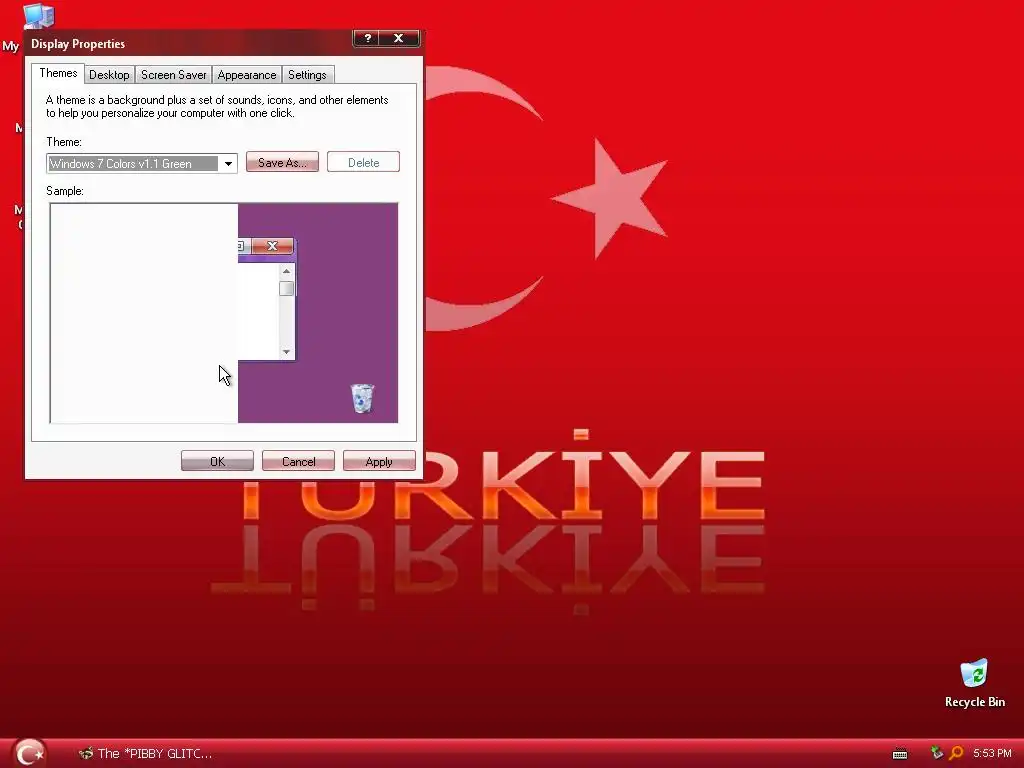The height and width of the screenshot is (768, 1024).
Task: Click Cancel in Display Properties
Action: click(298, 461)
